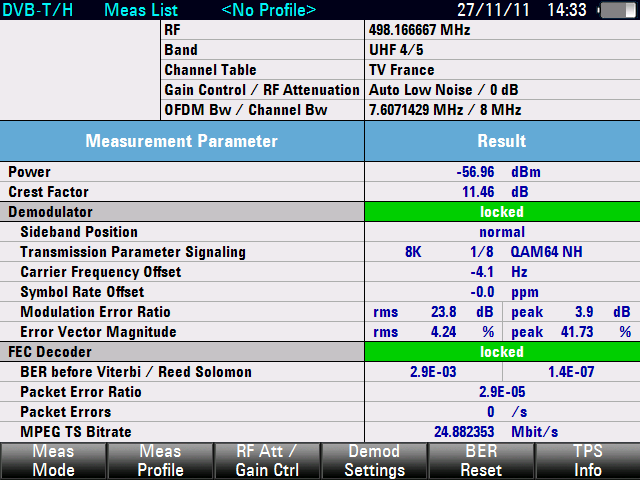Viewport: 640px width, 480px height.
Task: Click the Gain Control / RF Attenuation label
Action: 262,90
